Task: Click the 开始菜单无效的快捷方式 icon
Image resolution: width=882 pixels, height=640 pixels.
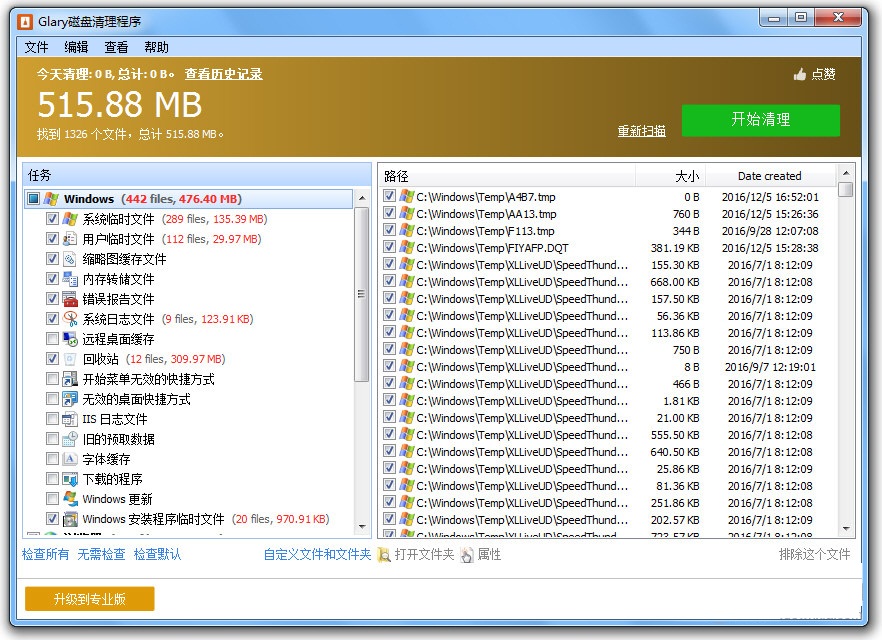Action: click(x=70, y=379)
